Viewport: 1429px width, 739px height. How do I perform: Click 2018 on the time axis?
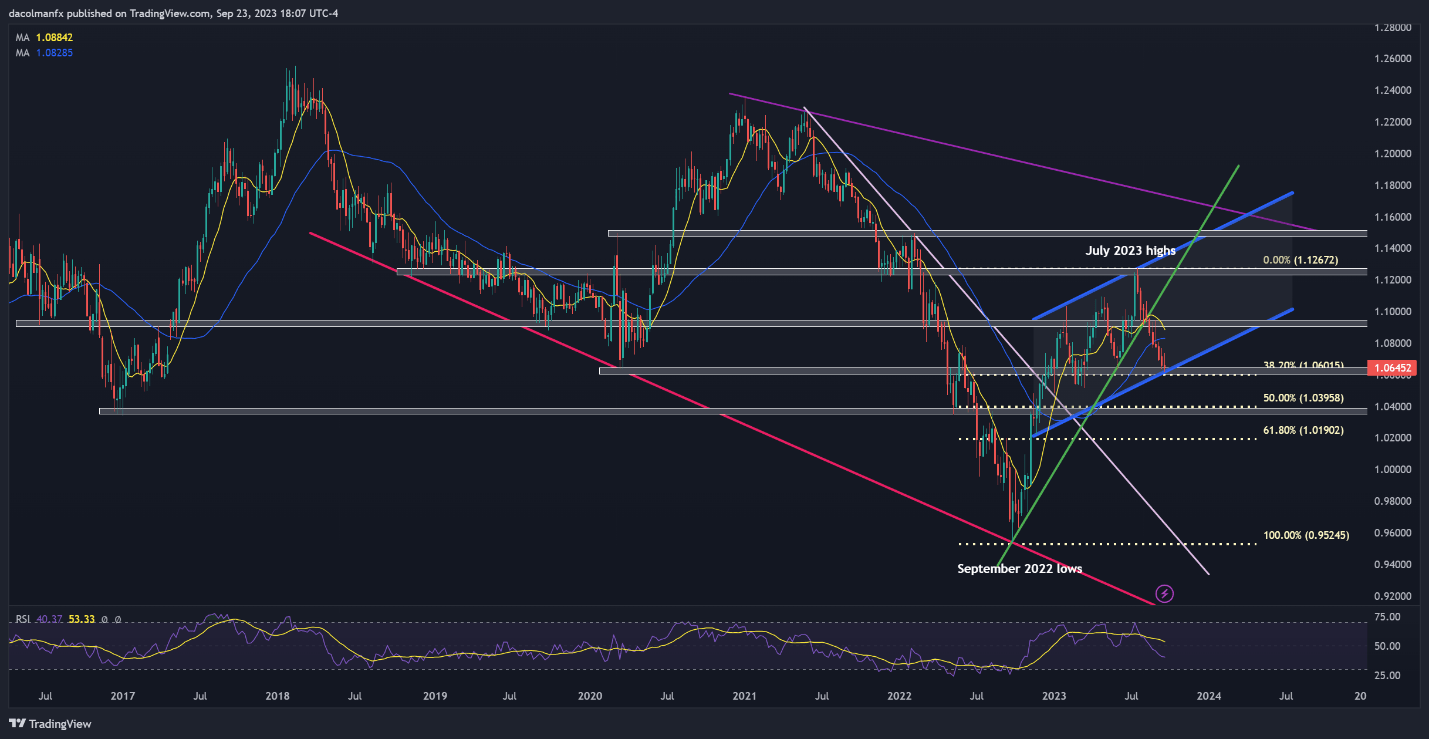coord(279,695)
